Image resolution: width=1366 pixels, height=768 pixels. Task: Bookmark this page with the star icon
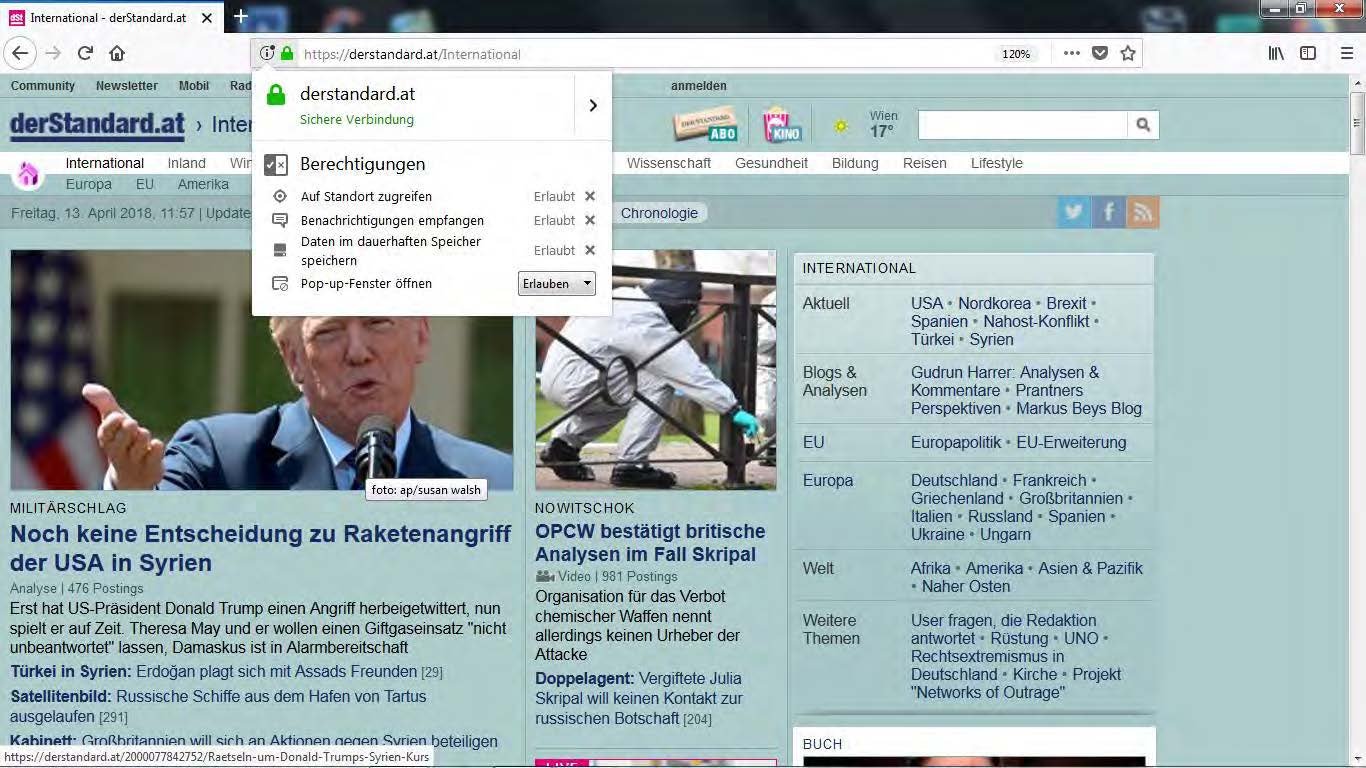point(1128,54)
